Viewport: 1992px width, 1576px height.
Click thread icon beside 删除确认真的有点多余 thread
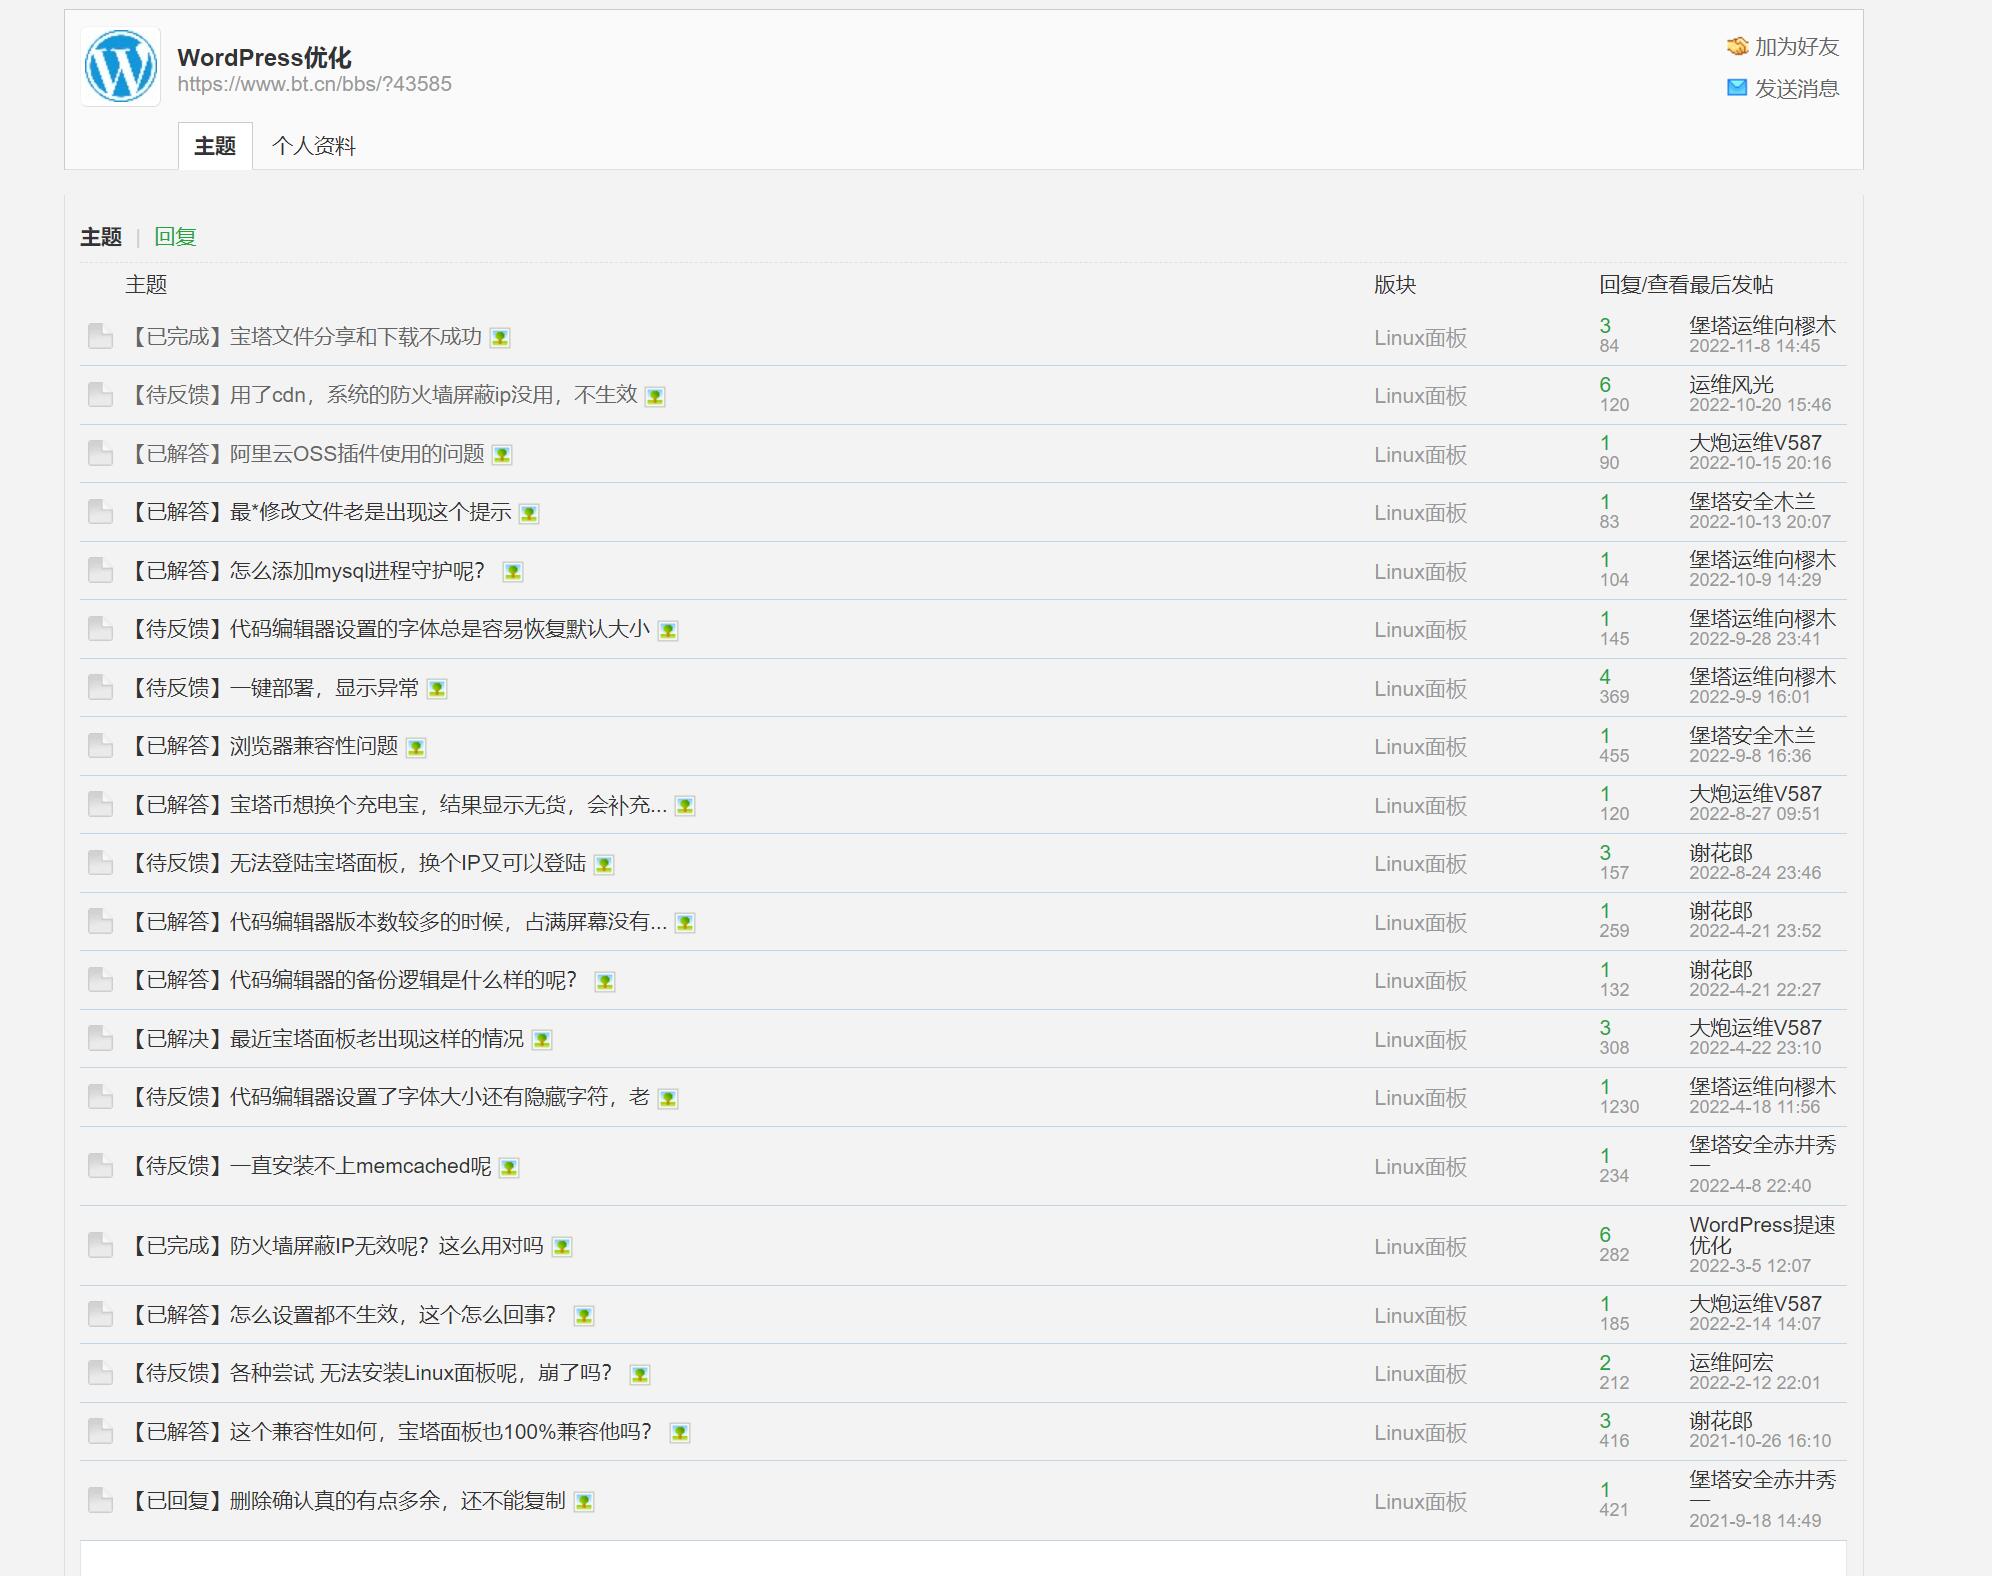click(x=100, y=1500)
